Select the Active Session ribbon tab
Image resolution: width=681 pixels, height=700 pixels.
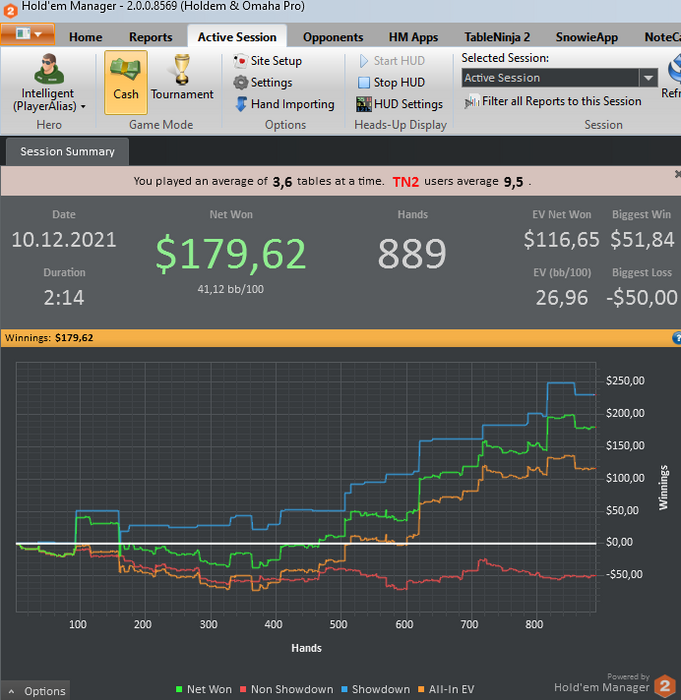237,37
